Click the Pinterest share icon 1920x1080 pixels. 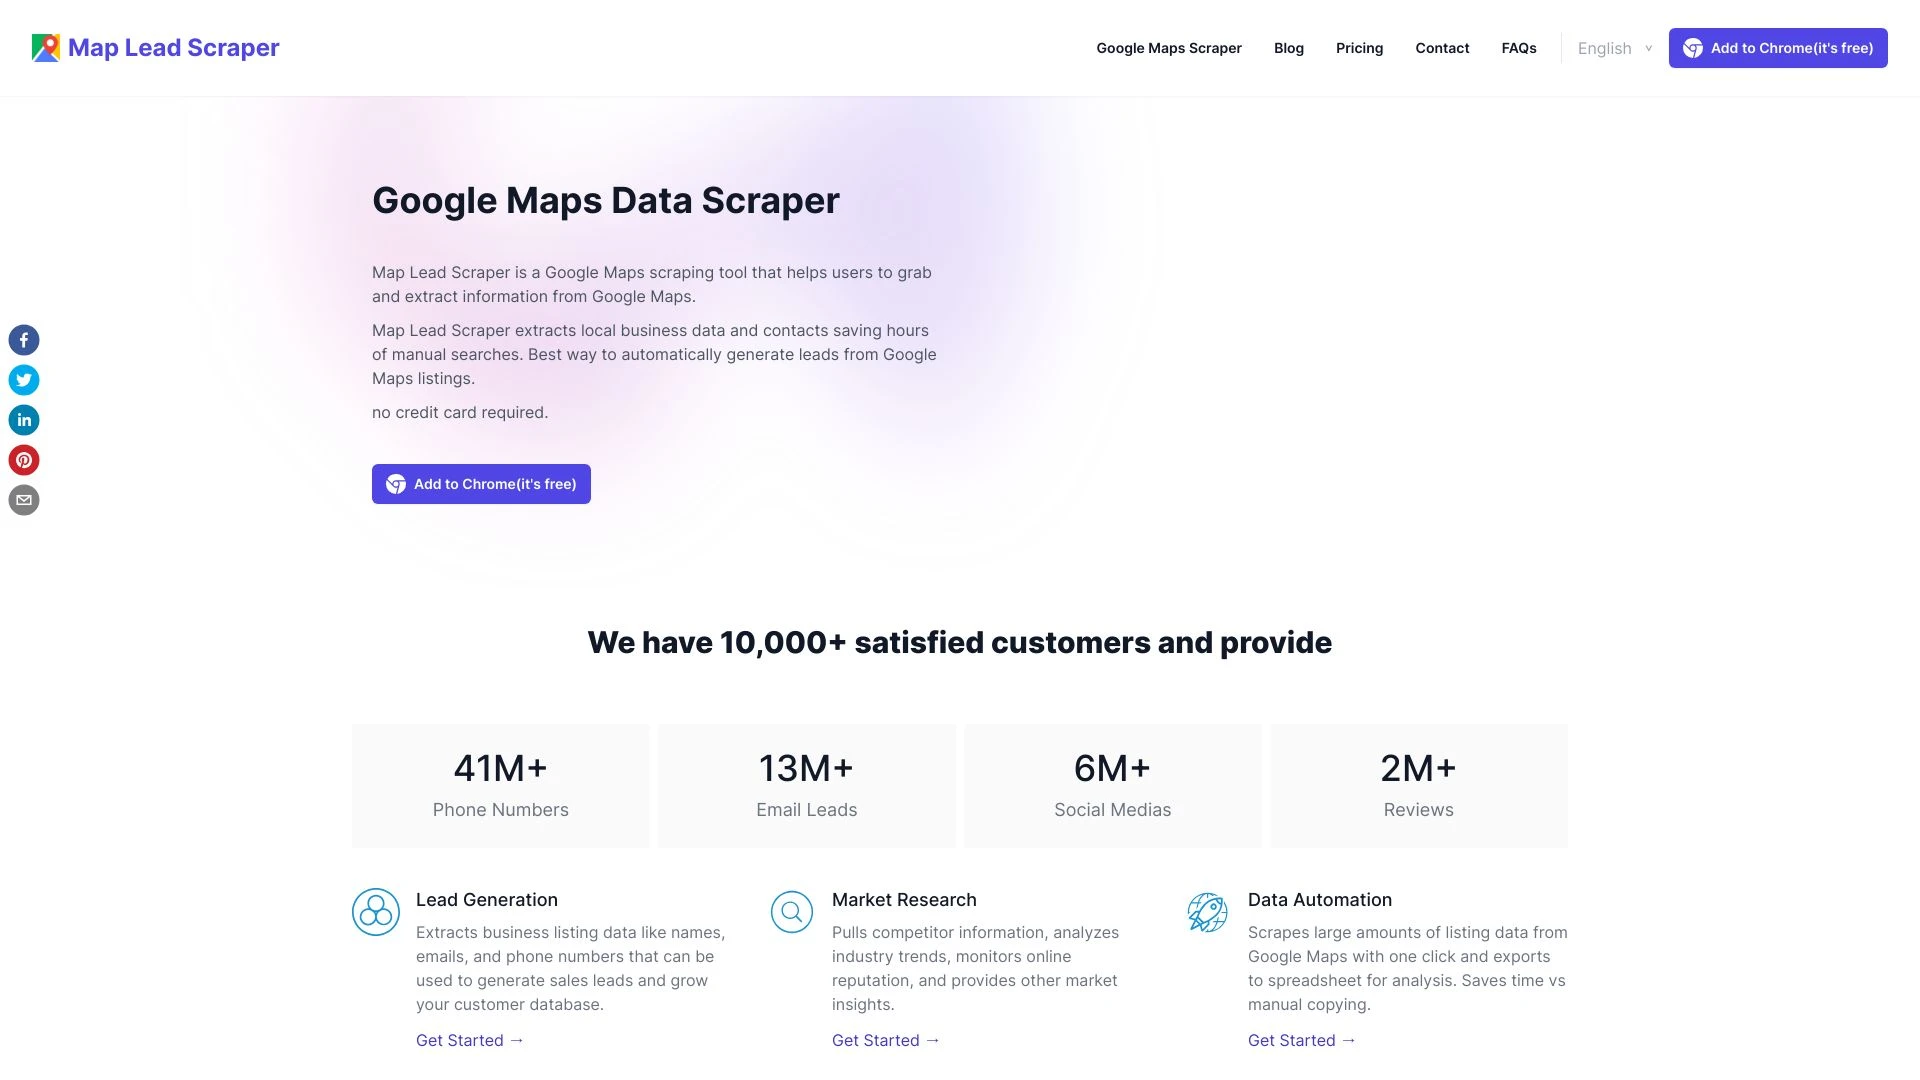click(x=24, y=460)
